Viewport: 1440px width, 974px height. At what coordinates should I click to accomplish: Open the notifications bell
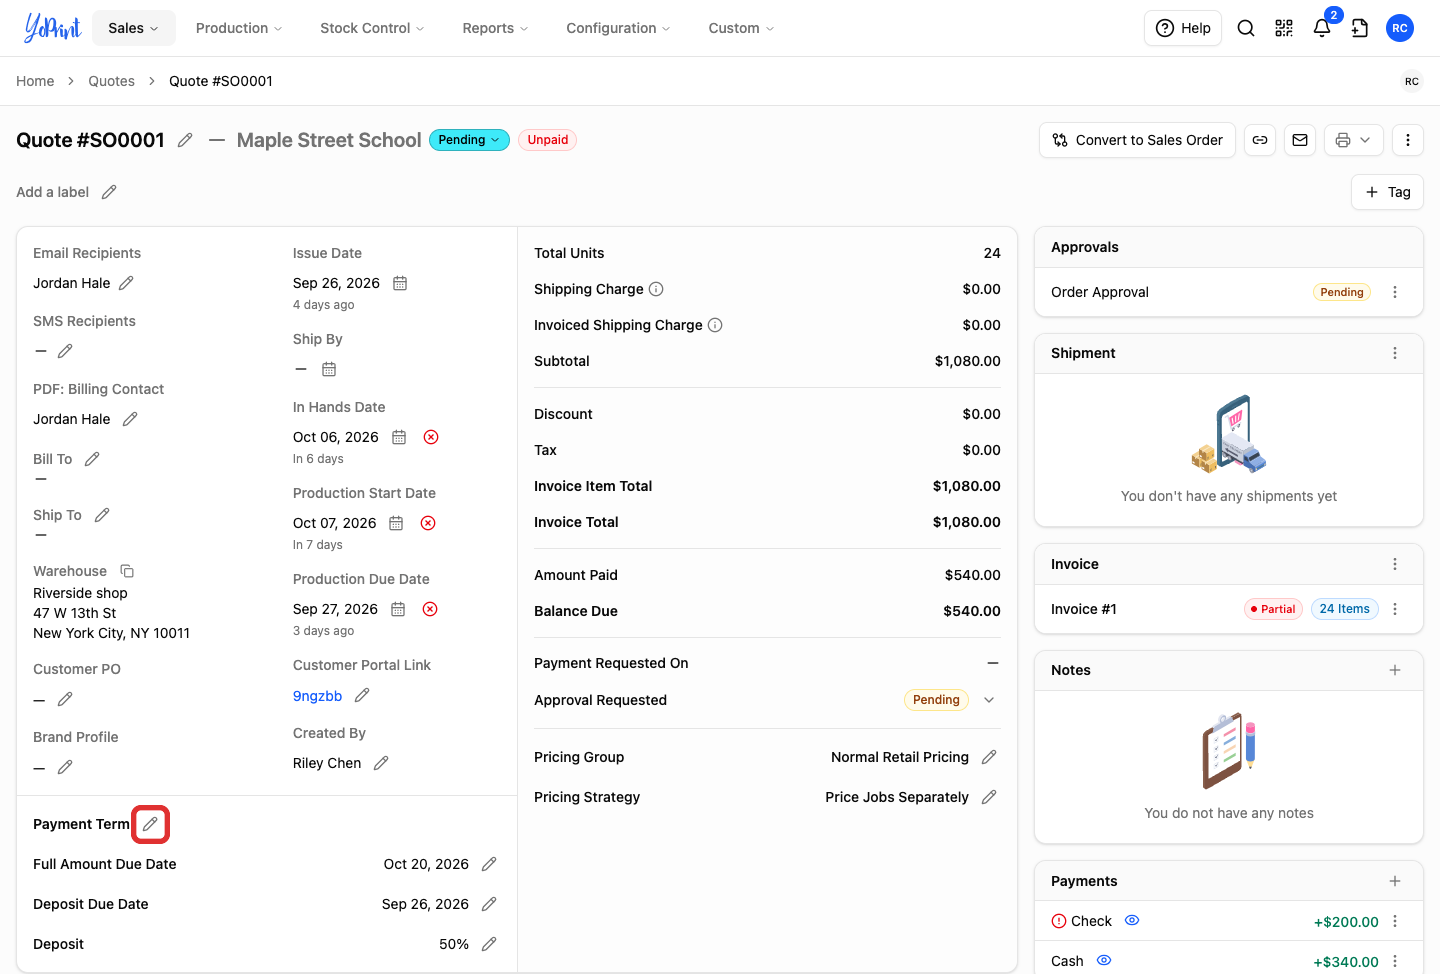1322,28
